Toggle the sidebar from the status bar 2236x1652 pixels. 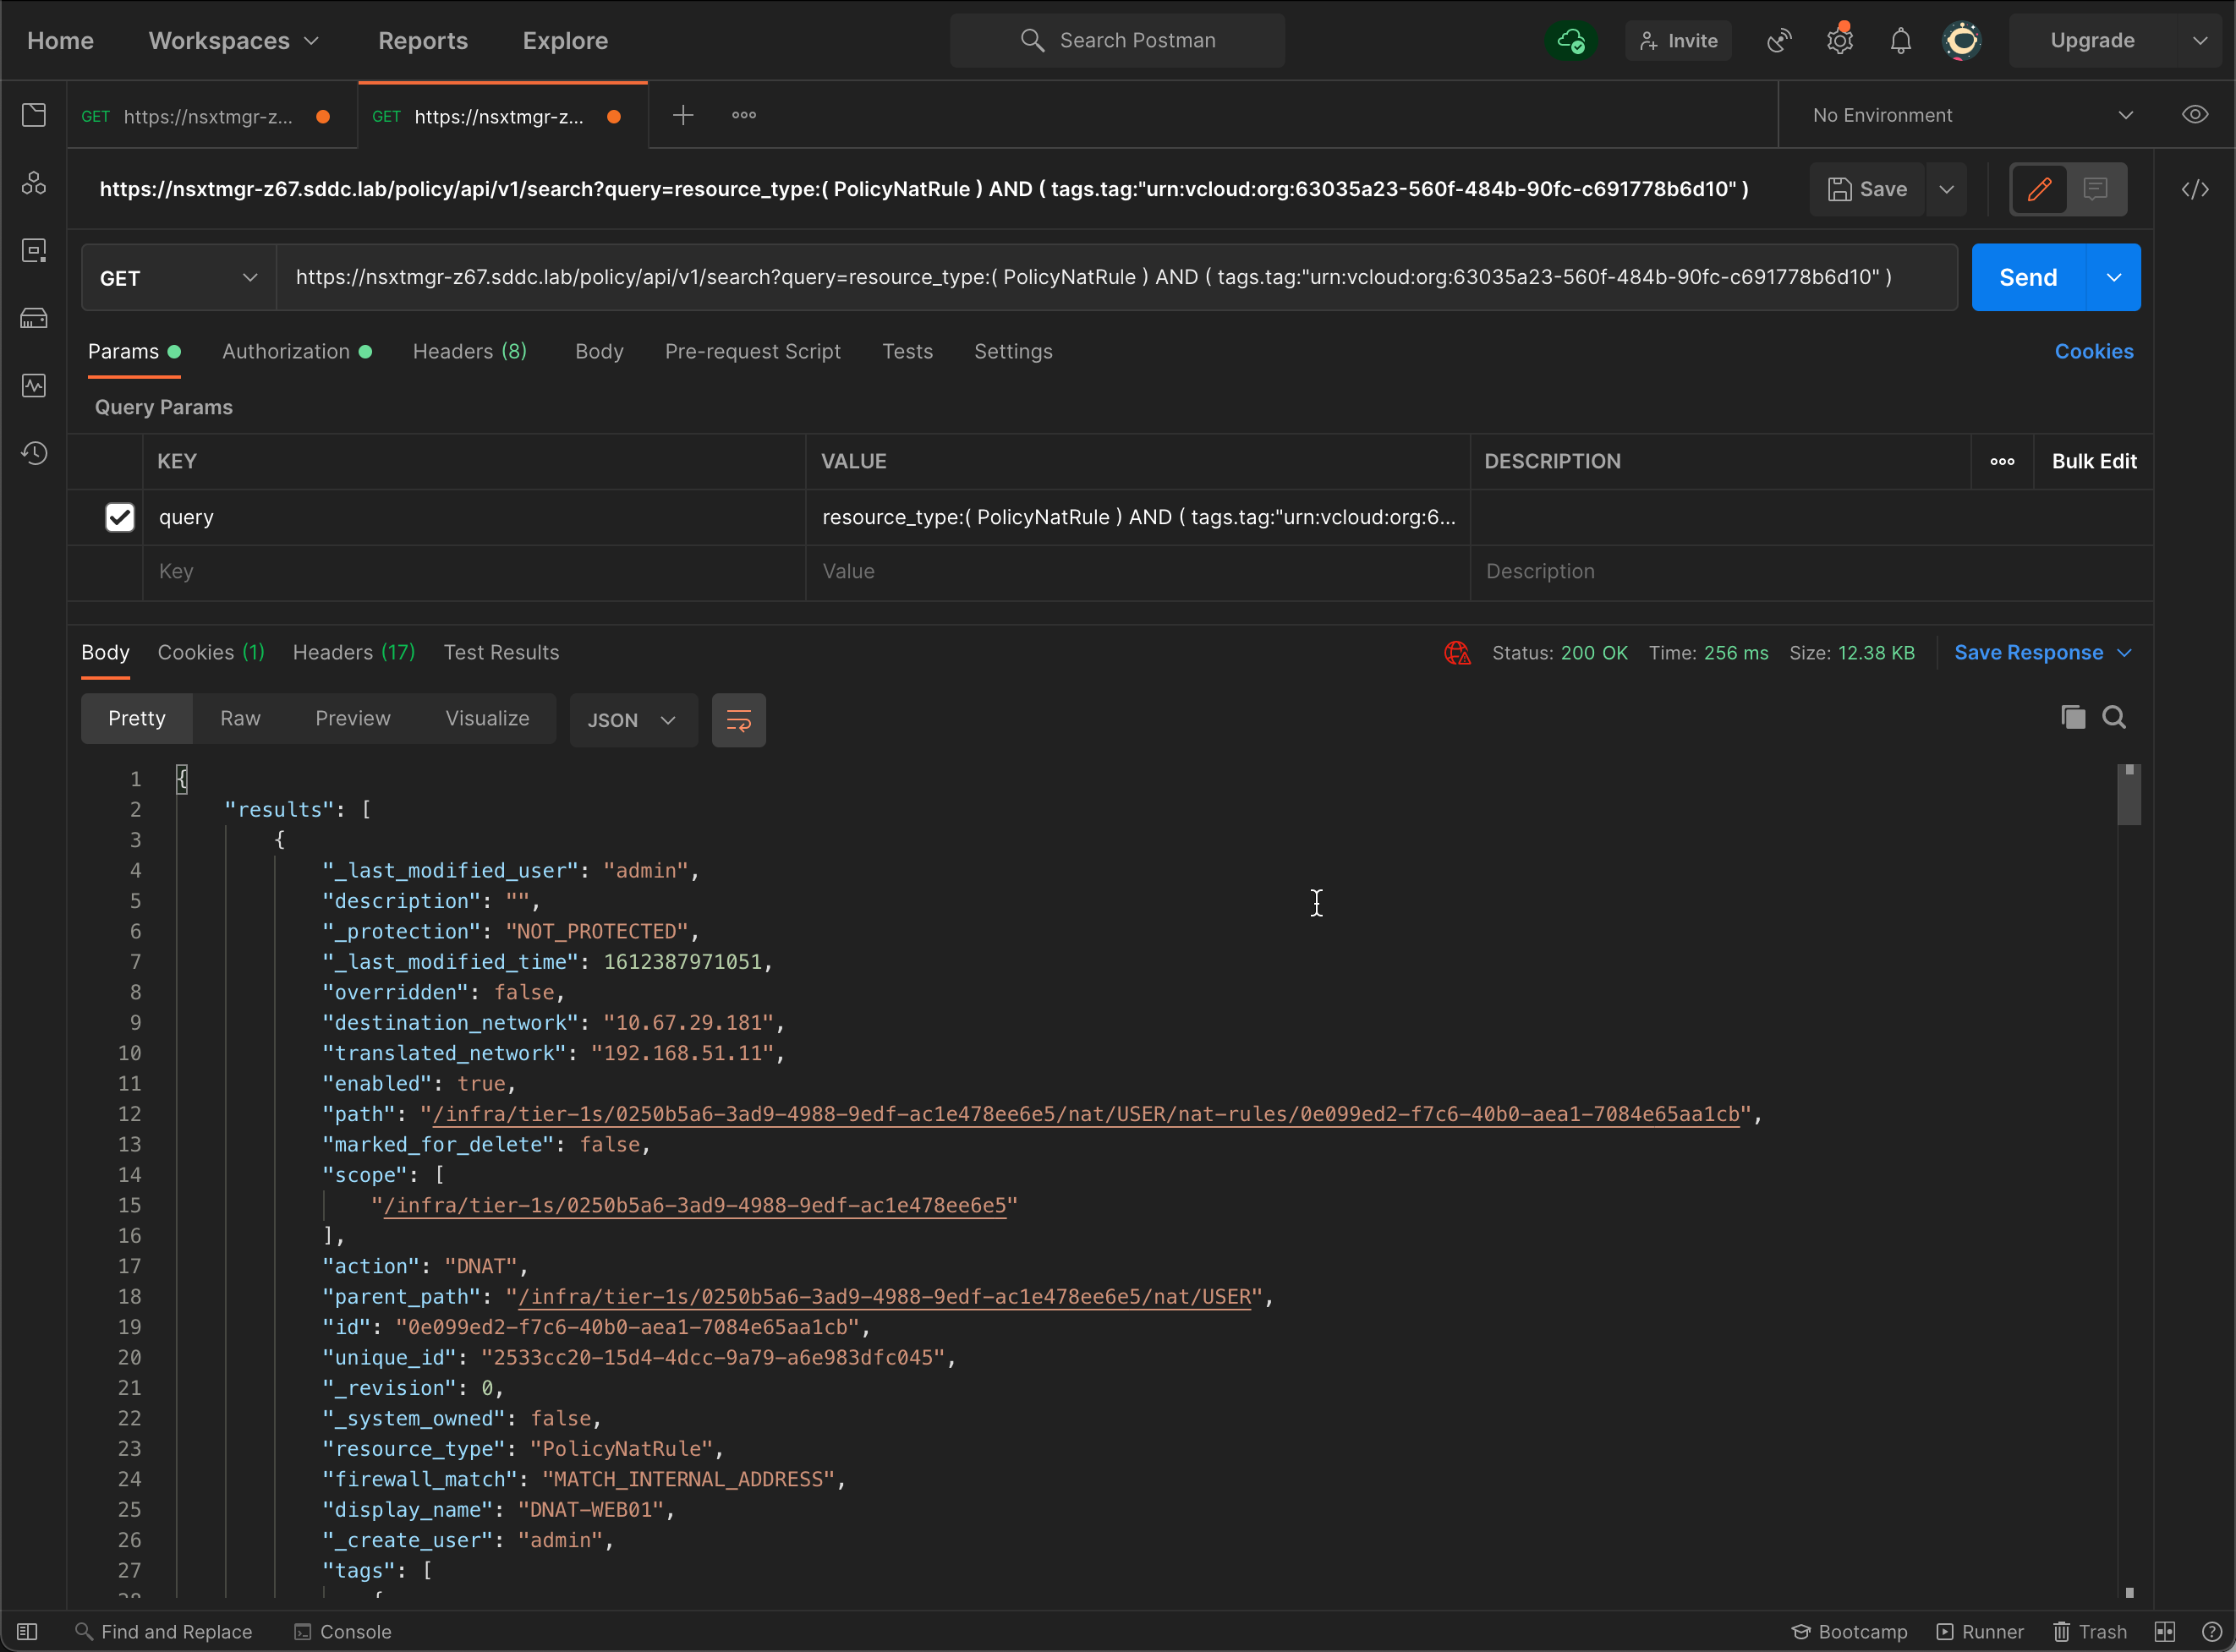tap(28, 1631)
